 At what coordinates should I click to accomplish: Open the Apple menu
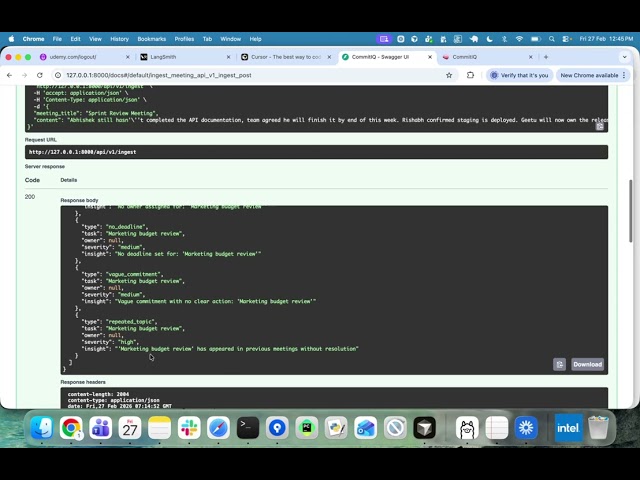click(x=11, y=39)
